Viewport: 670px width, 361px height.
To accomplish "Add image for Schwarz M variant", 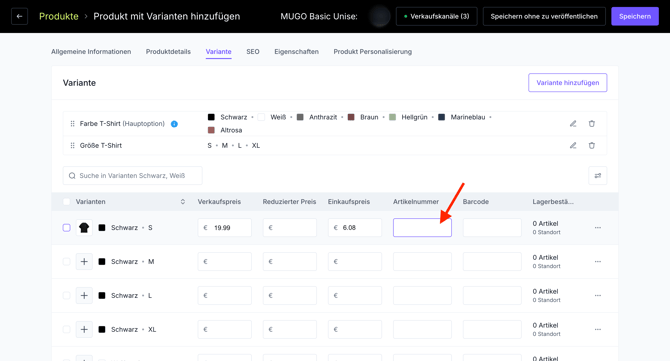I will [x=84, y=261].
